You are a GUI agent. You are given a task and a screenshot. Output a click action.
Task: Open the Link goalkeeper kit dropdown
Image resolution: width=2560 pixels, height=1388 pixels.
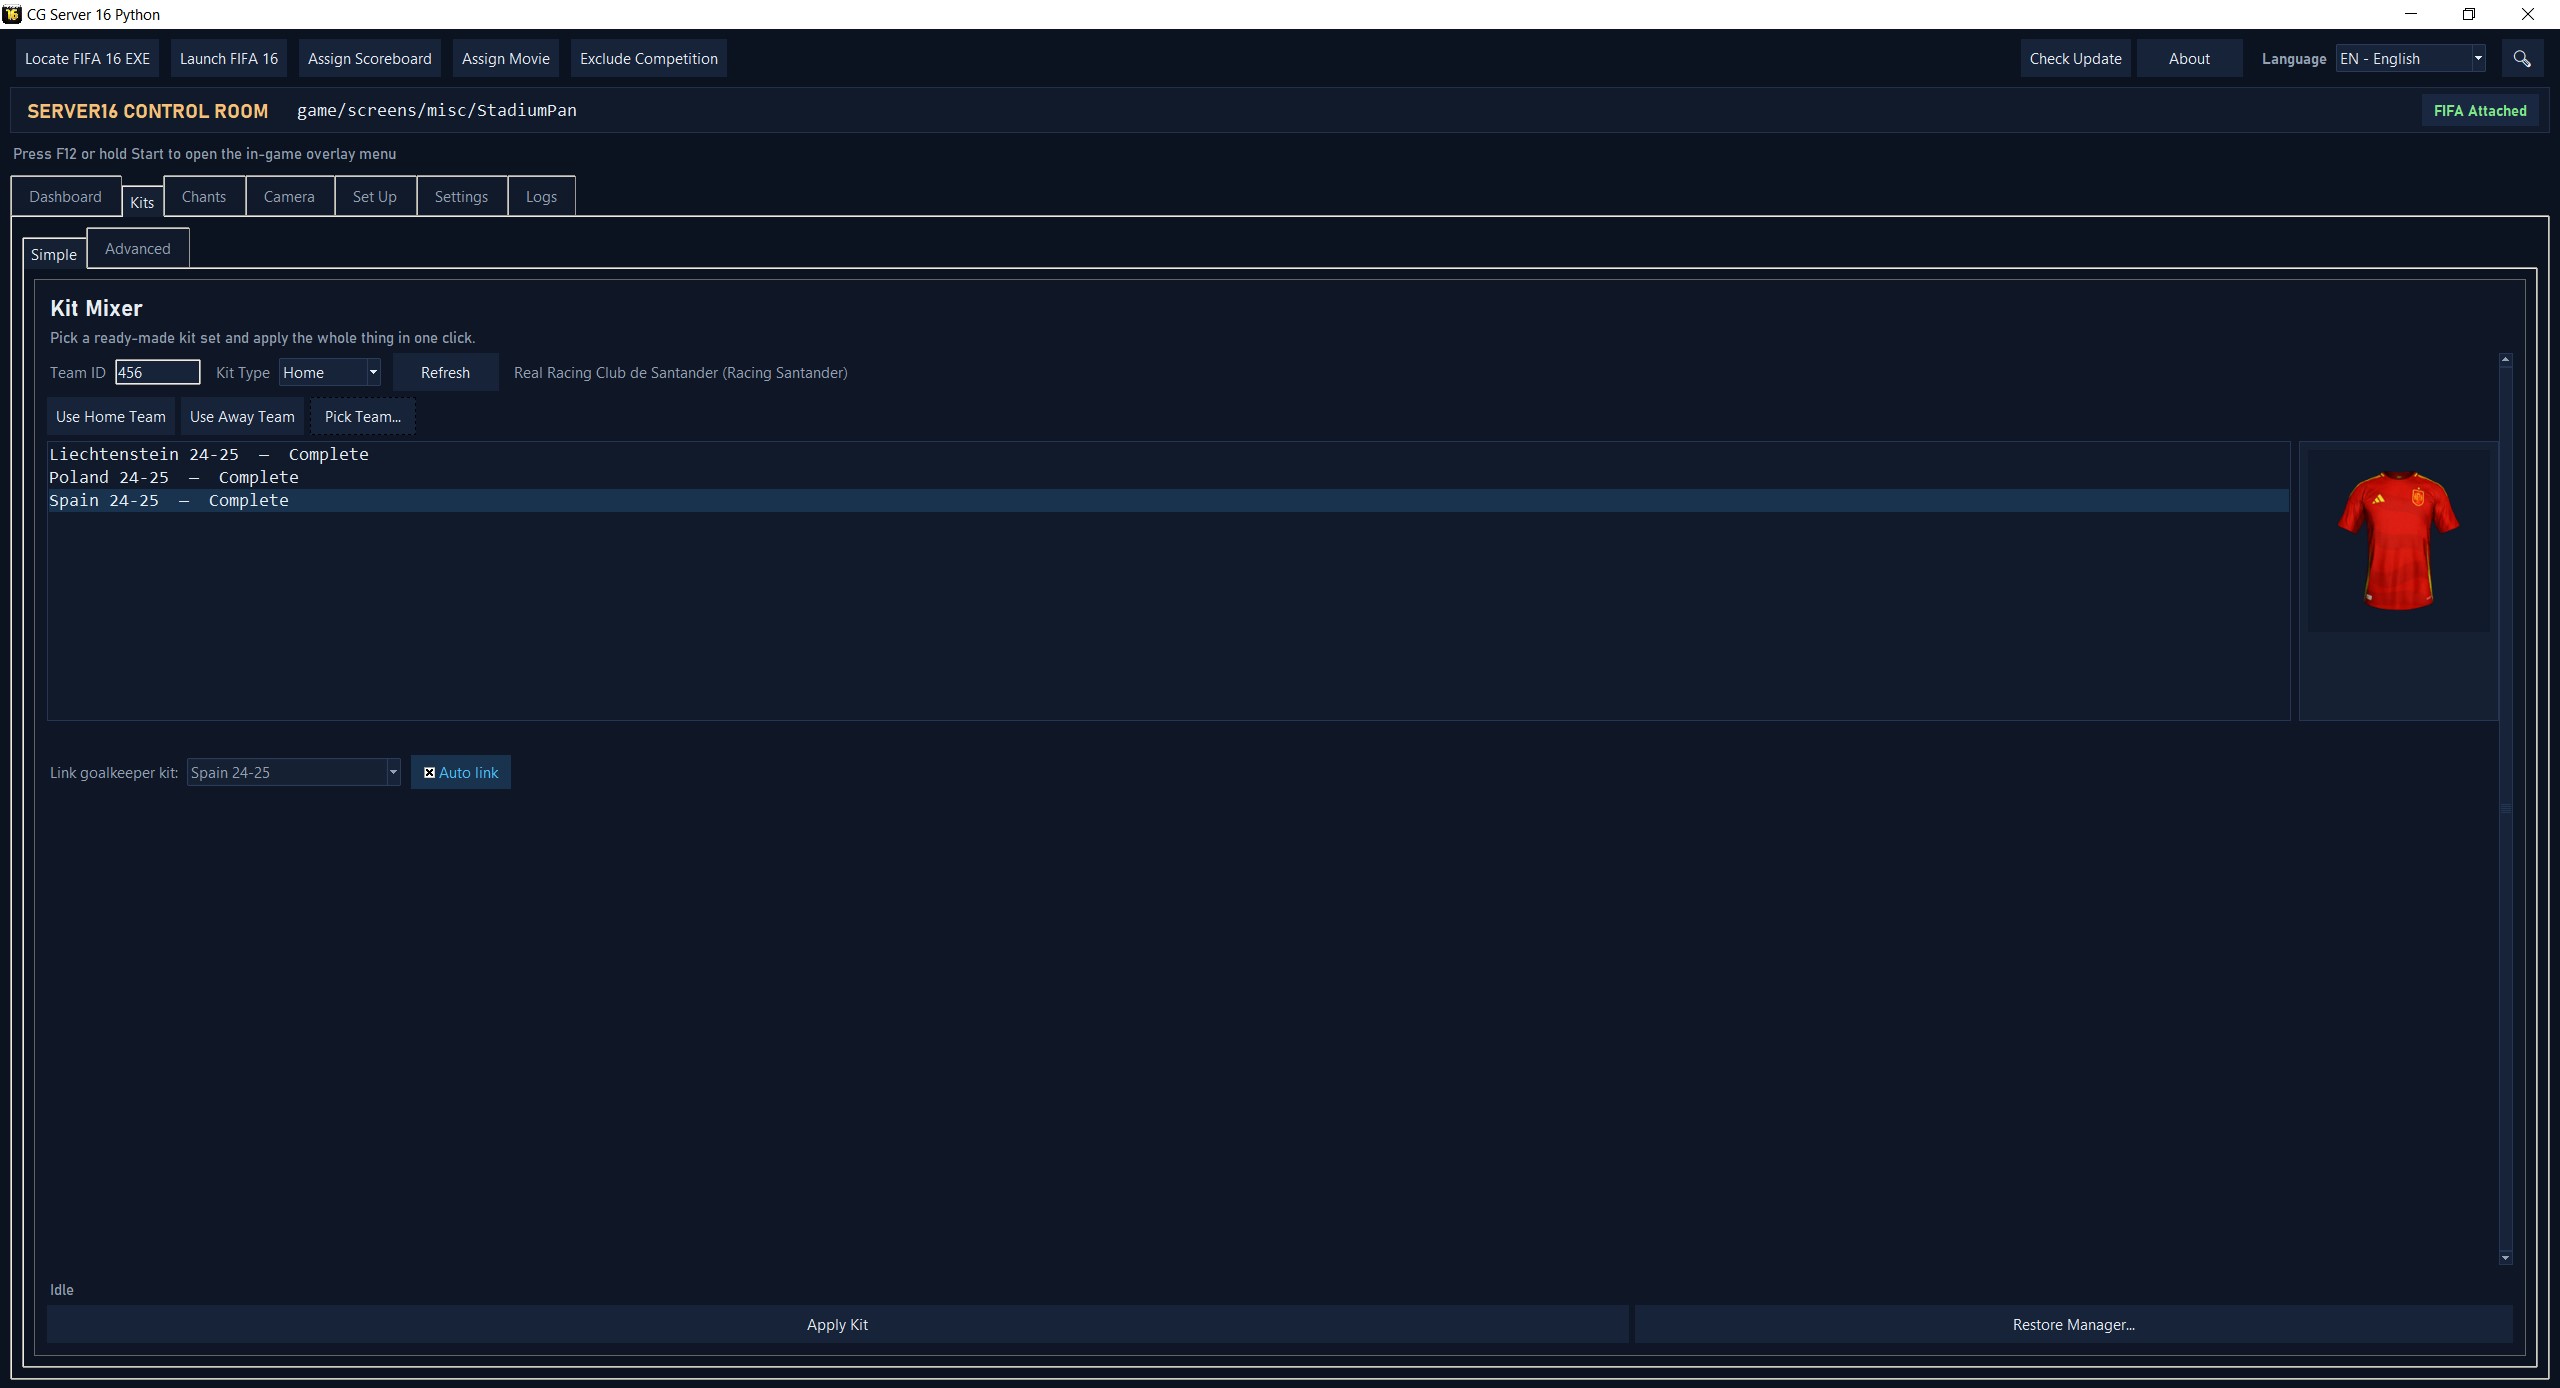coord(293,773)
